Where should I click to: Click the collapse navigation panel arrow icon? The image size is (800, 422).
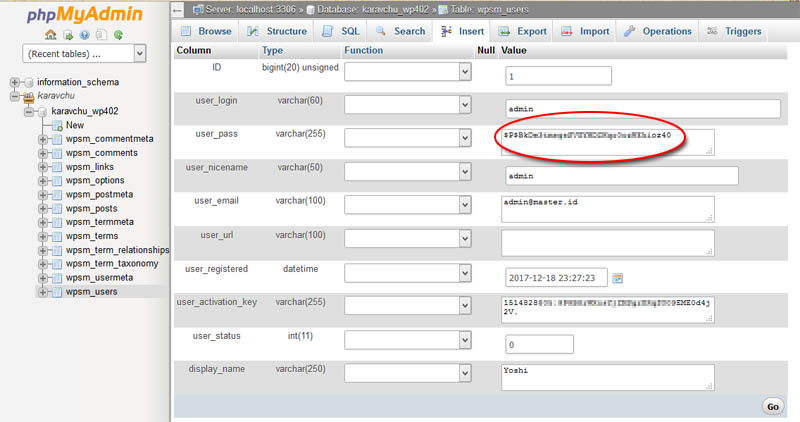178,10
